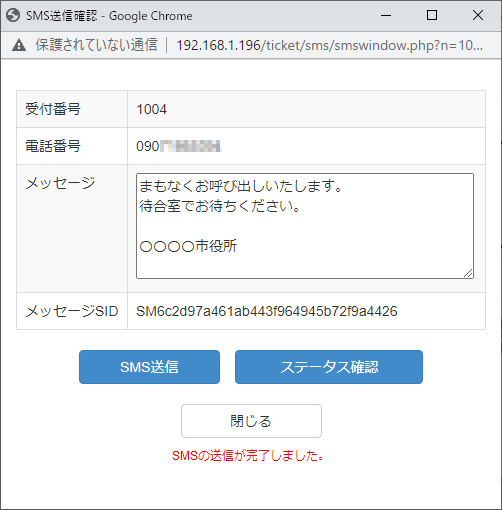Click the red SMS送信完了 status message
Screen dimensions: 502x510
point(248,456)
